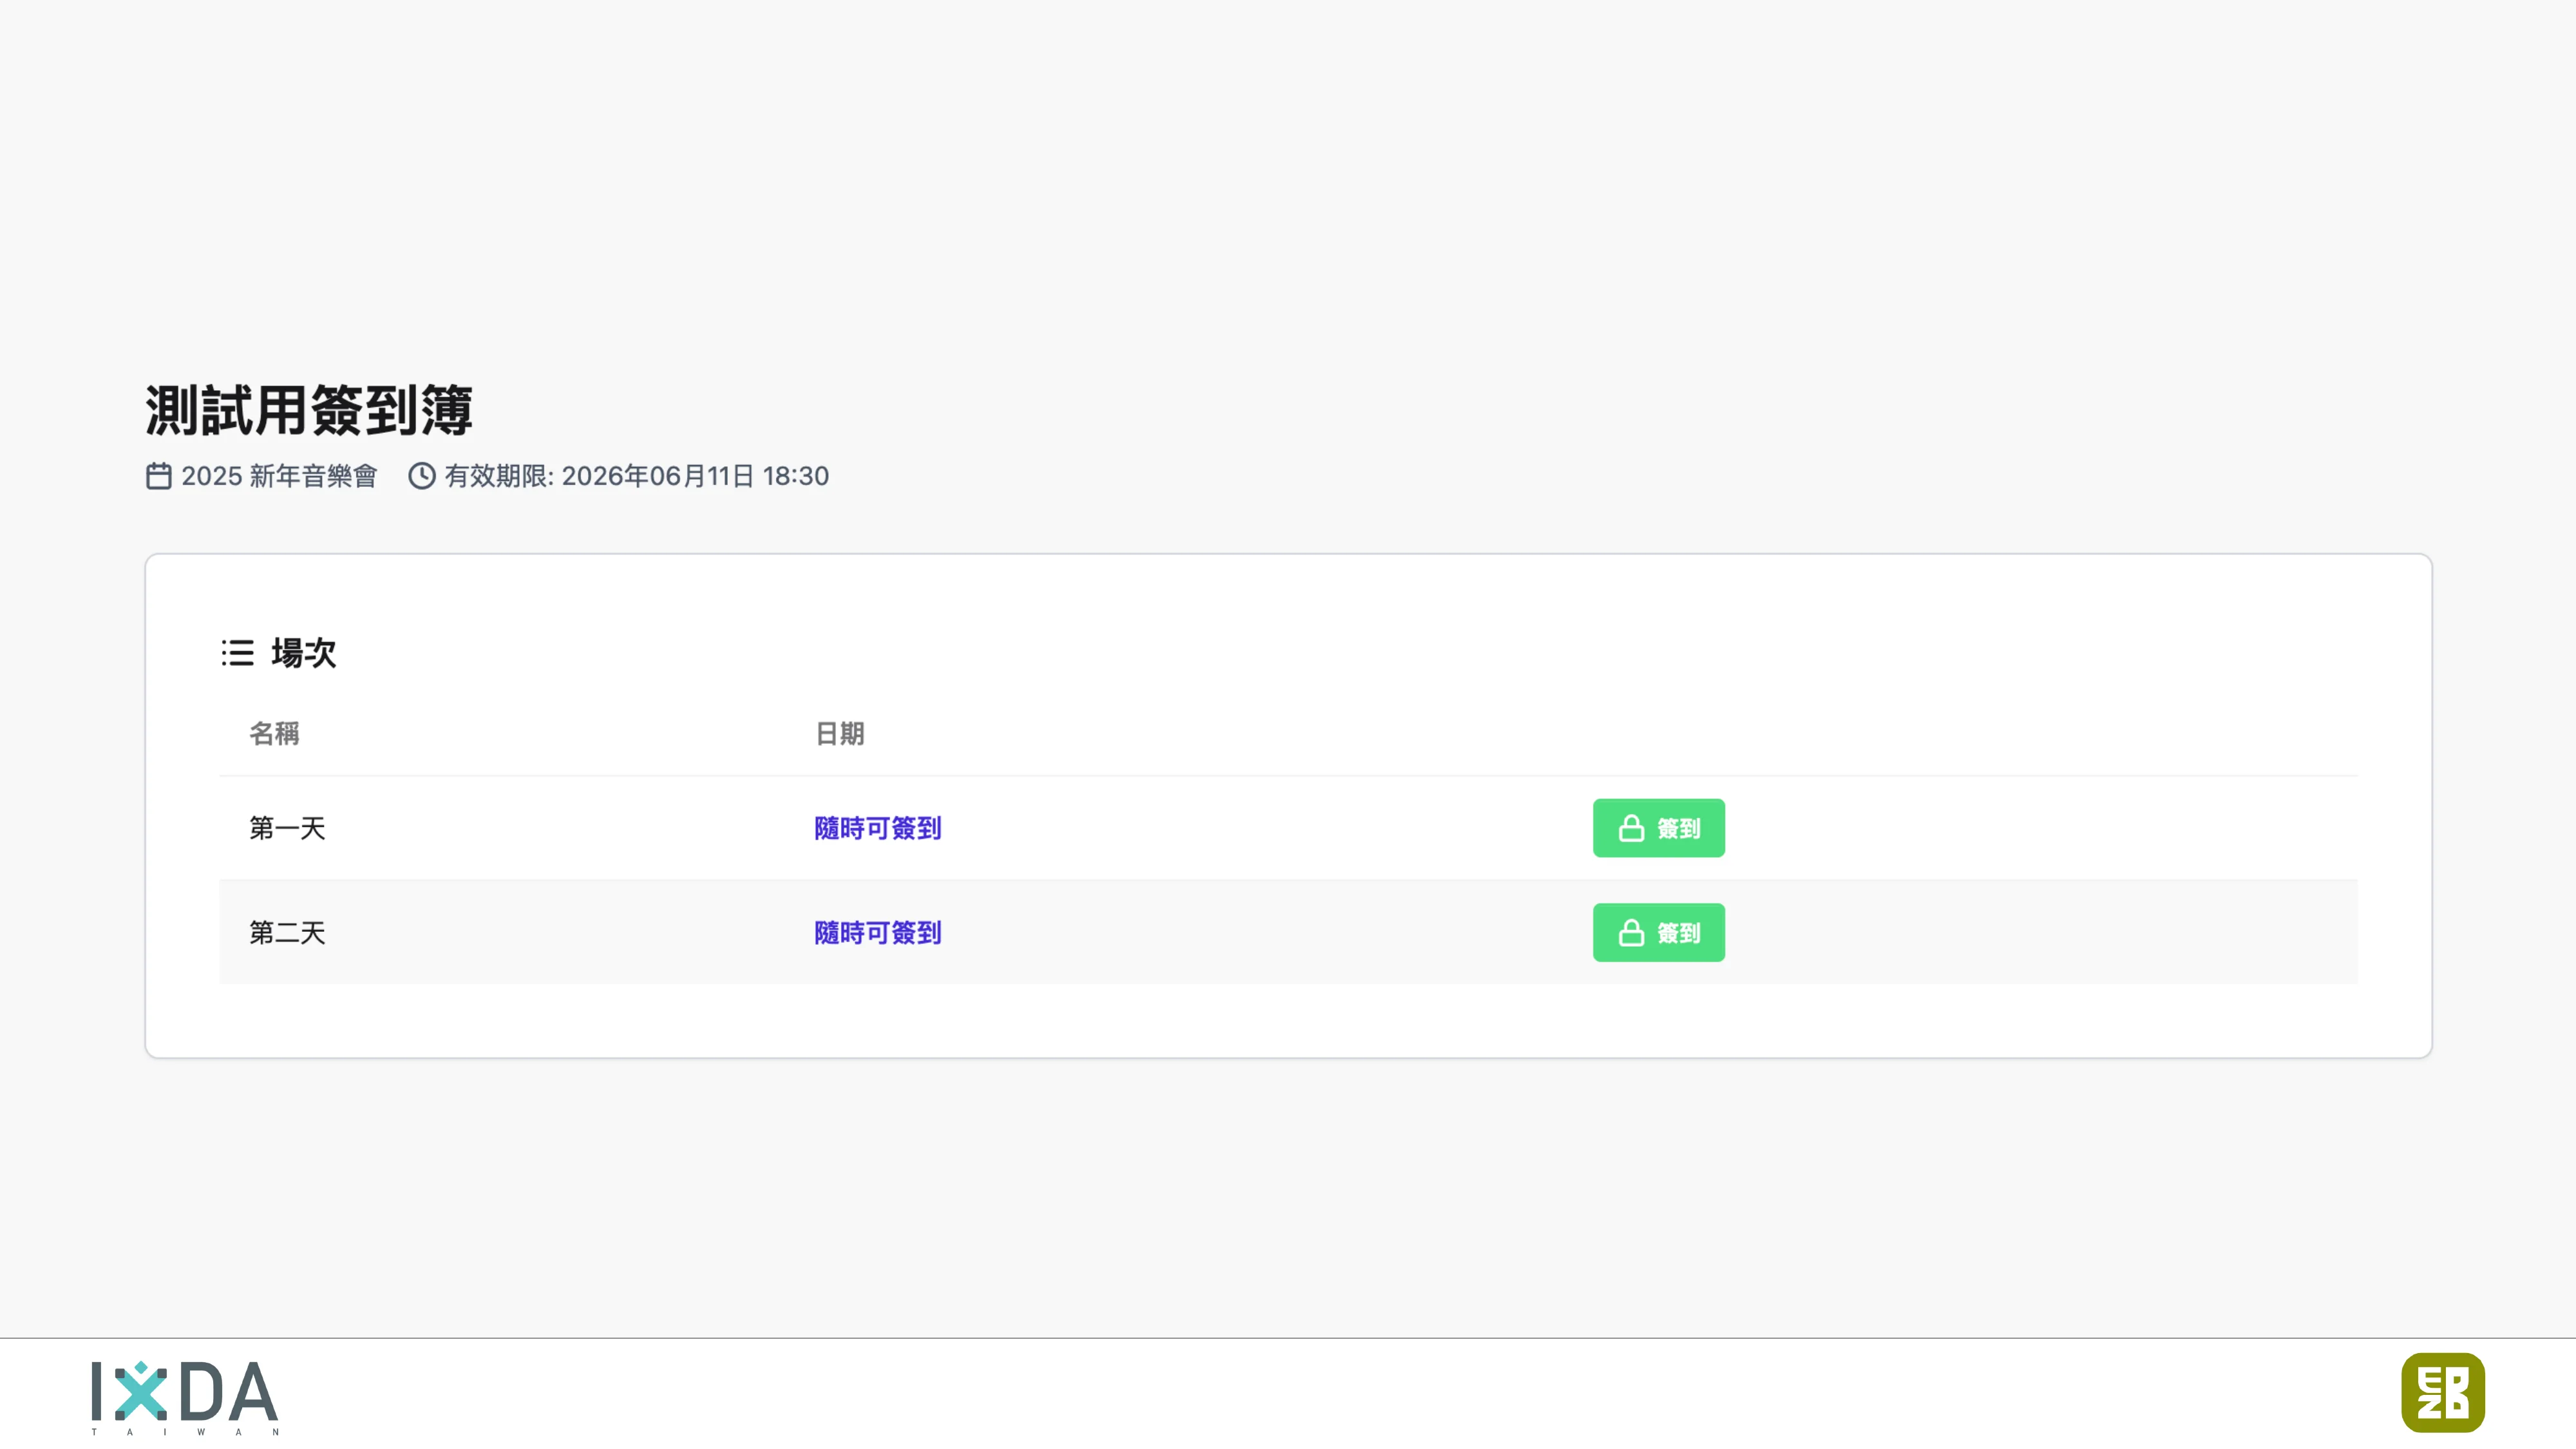Click the 簽到 button for 第一天
Screen dimensions: 2576x1449
tap(1658, 828)
